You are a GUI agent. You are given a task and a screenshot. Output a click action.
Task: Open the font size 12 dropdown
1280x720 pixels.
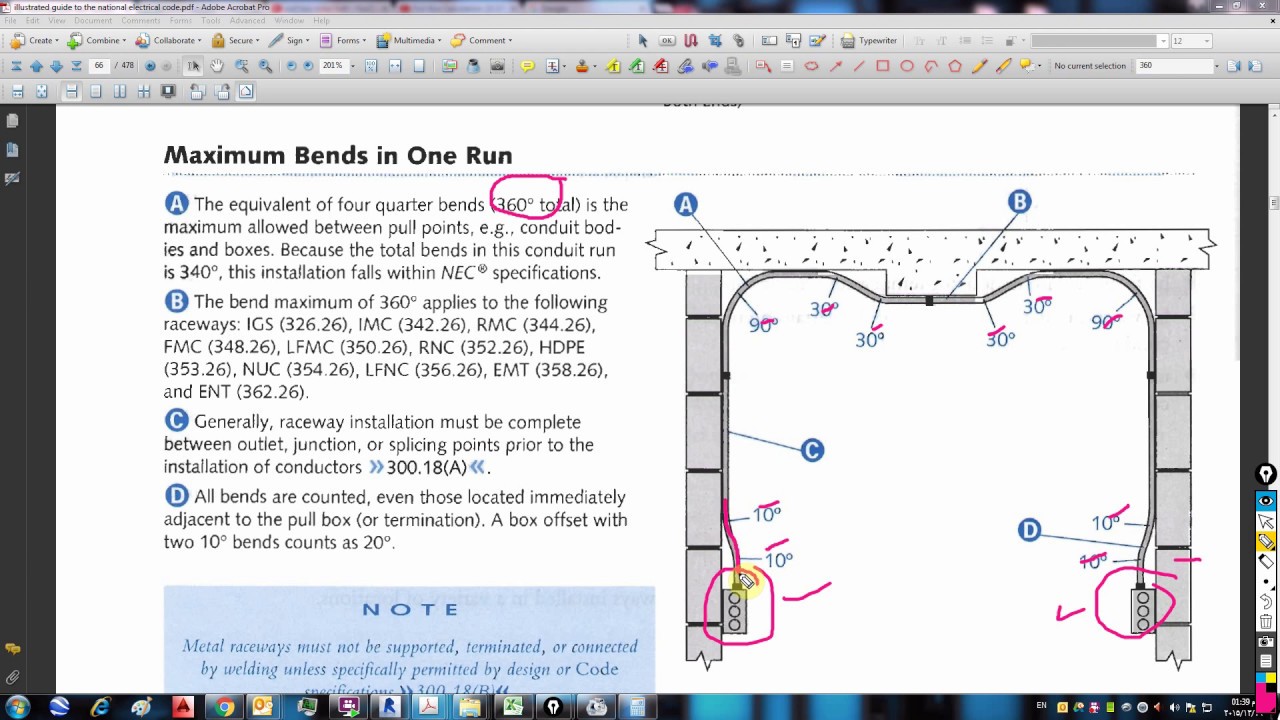(x=1206, y=41)
